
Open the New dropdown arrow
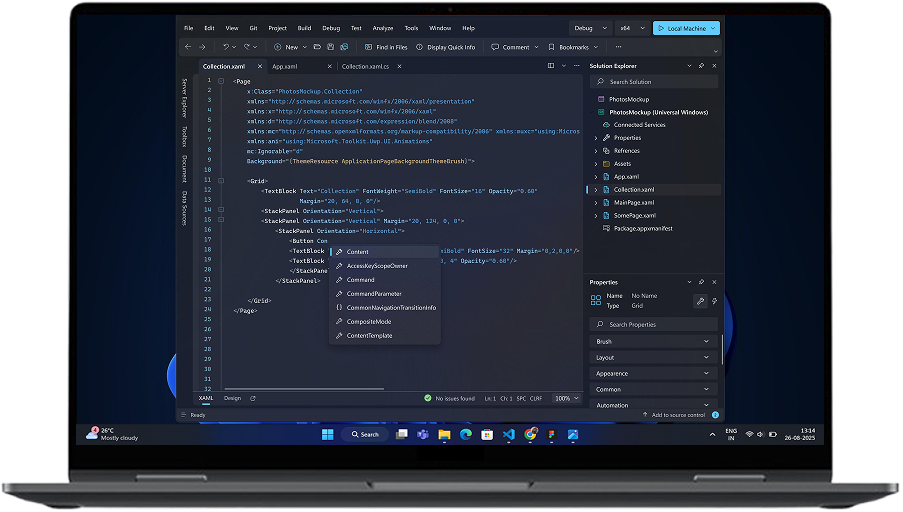pos(305,47)
